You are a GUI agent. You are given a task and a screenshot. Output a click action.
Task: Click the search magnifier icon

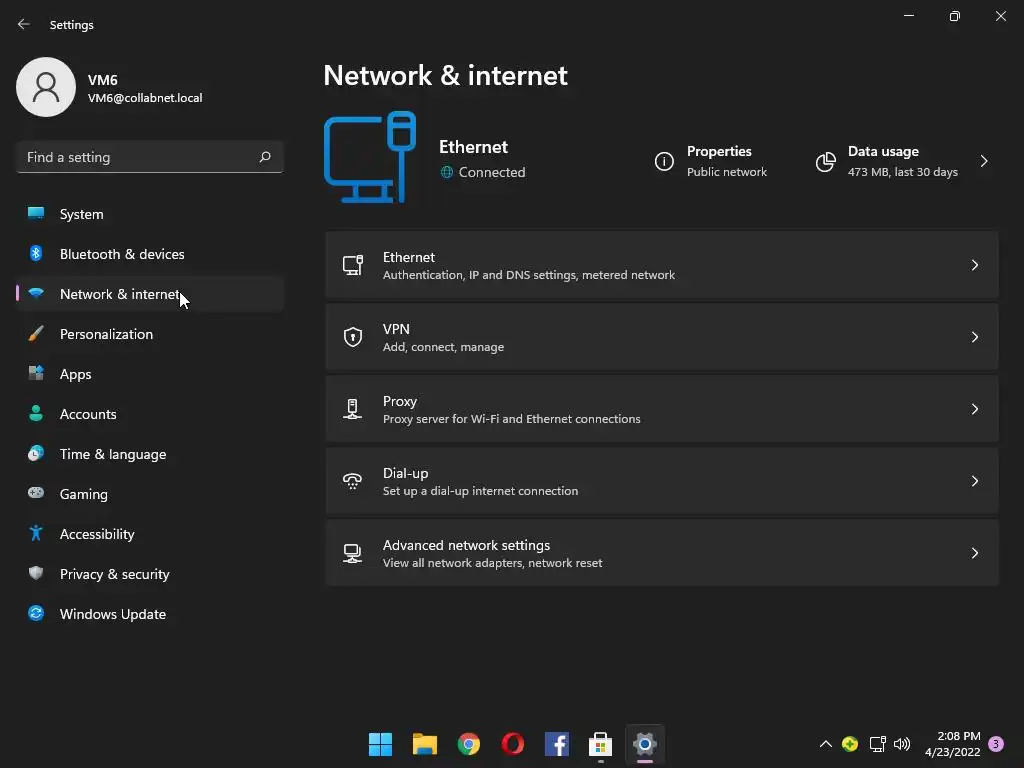coord(265,157)
